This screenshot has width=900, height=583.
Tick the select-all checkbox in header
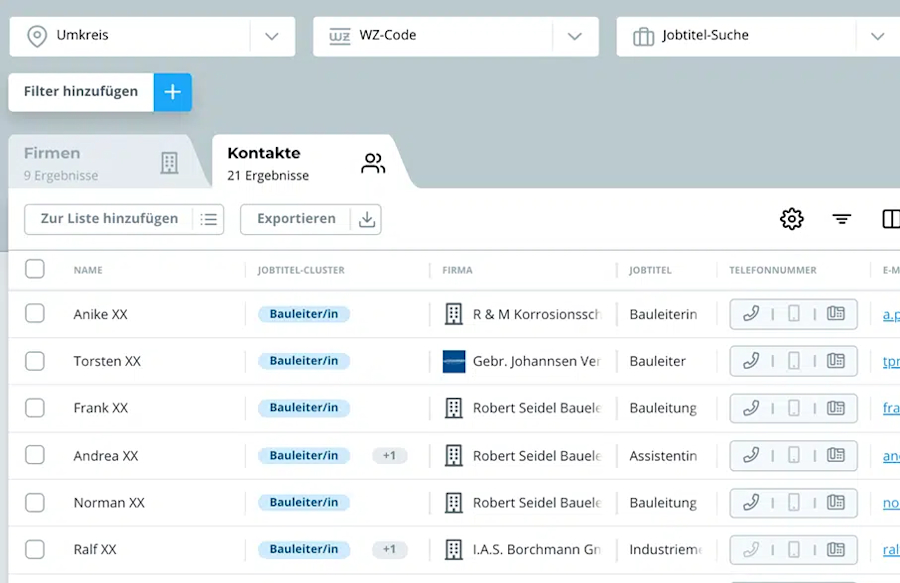[x=35, y=269]
